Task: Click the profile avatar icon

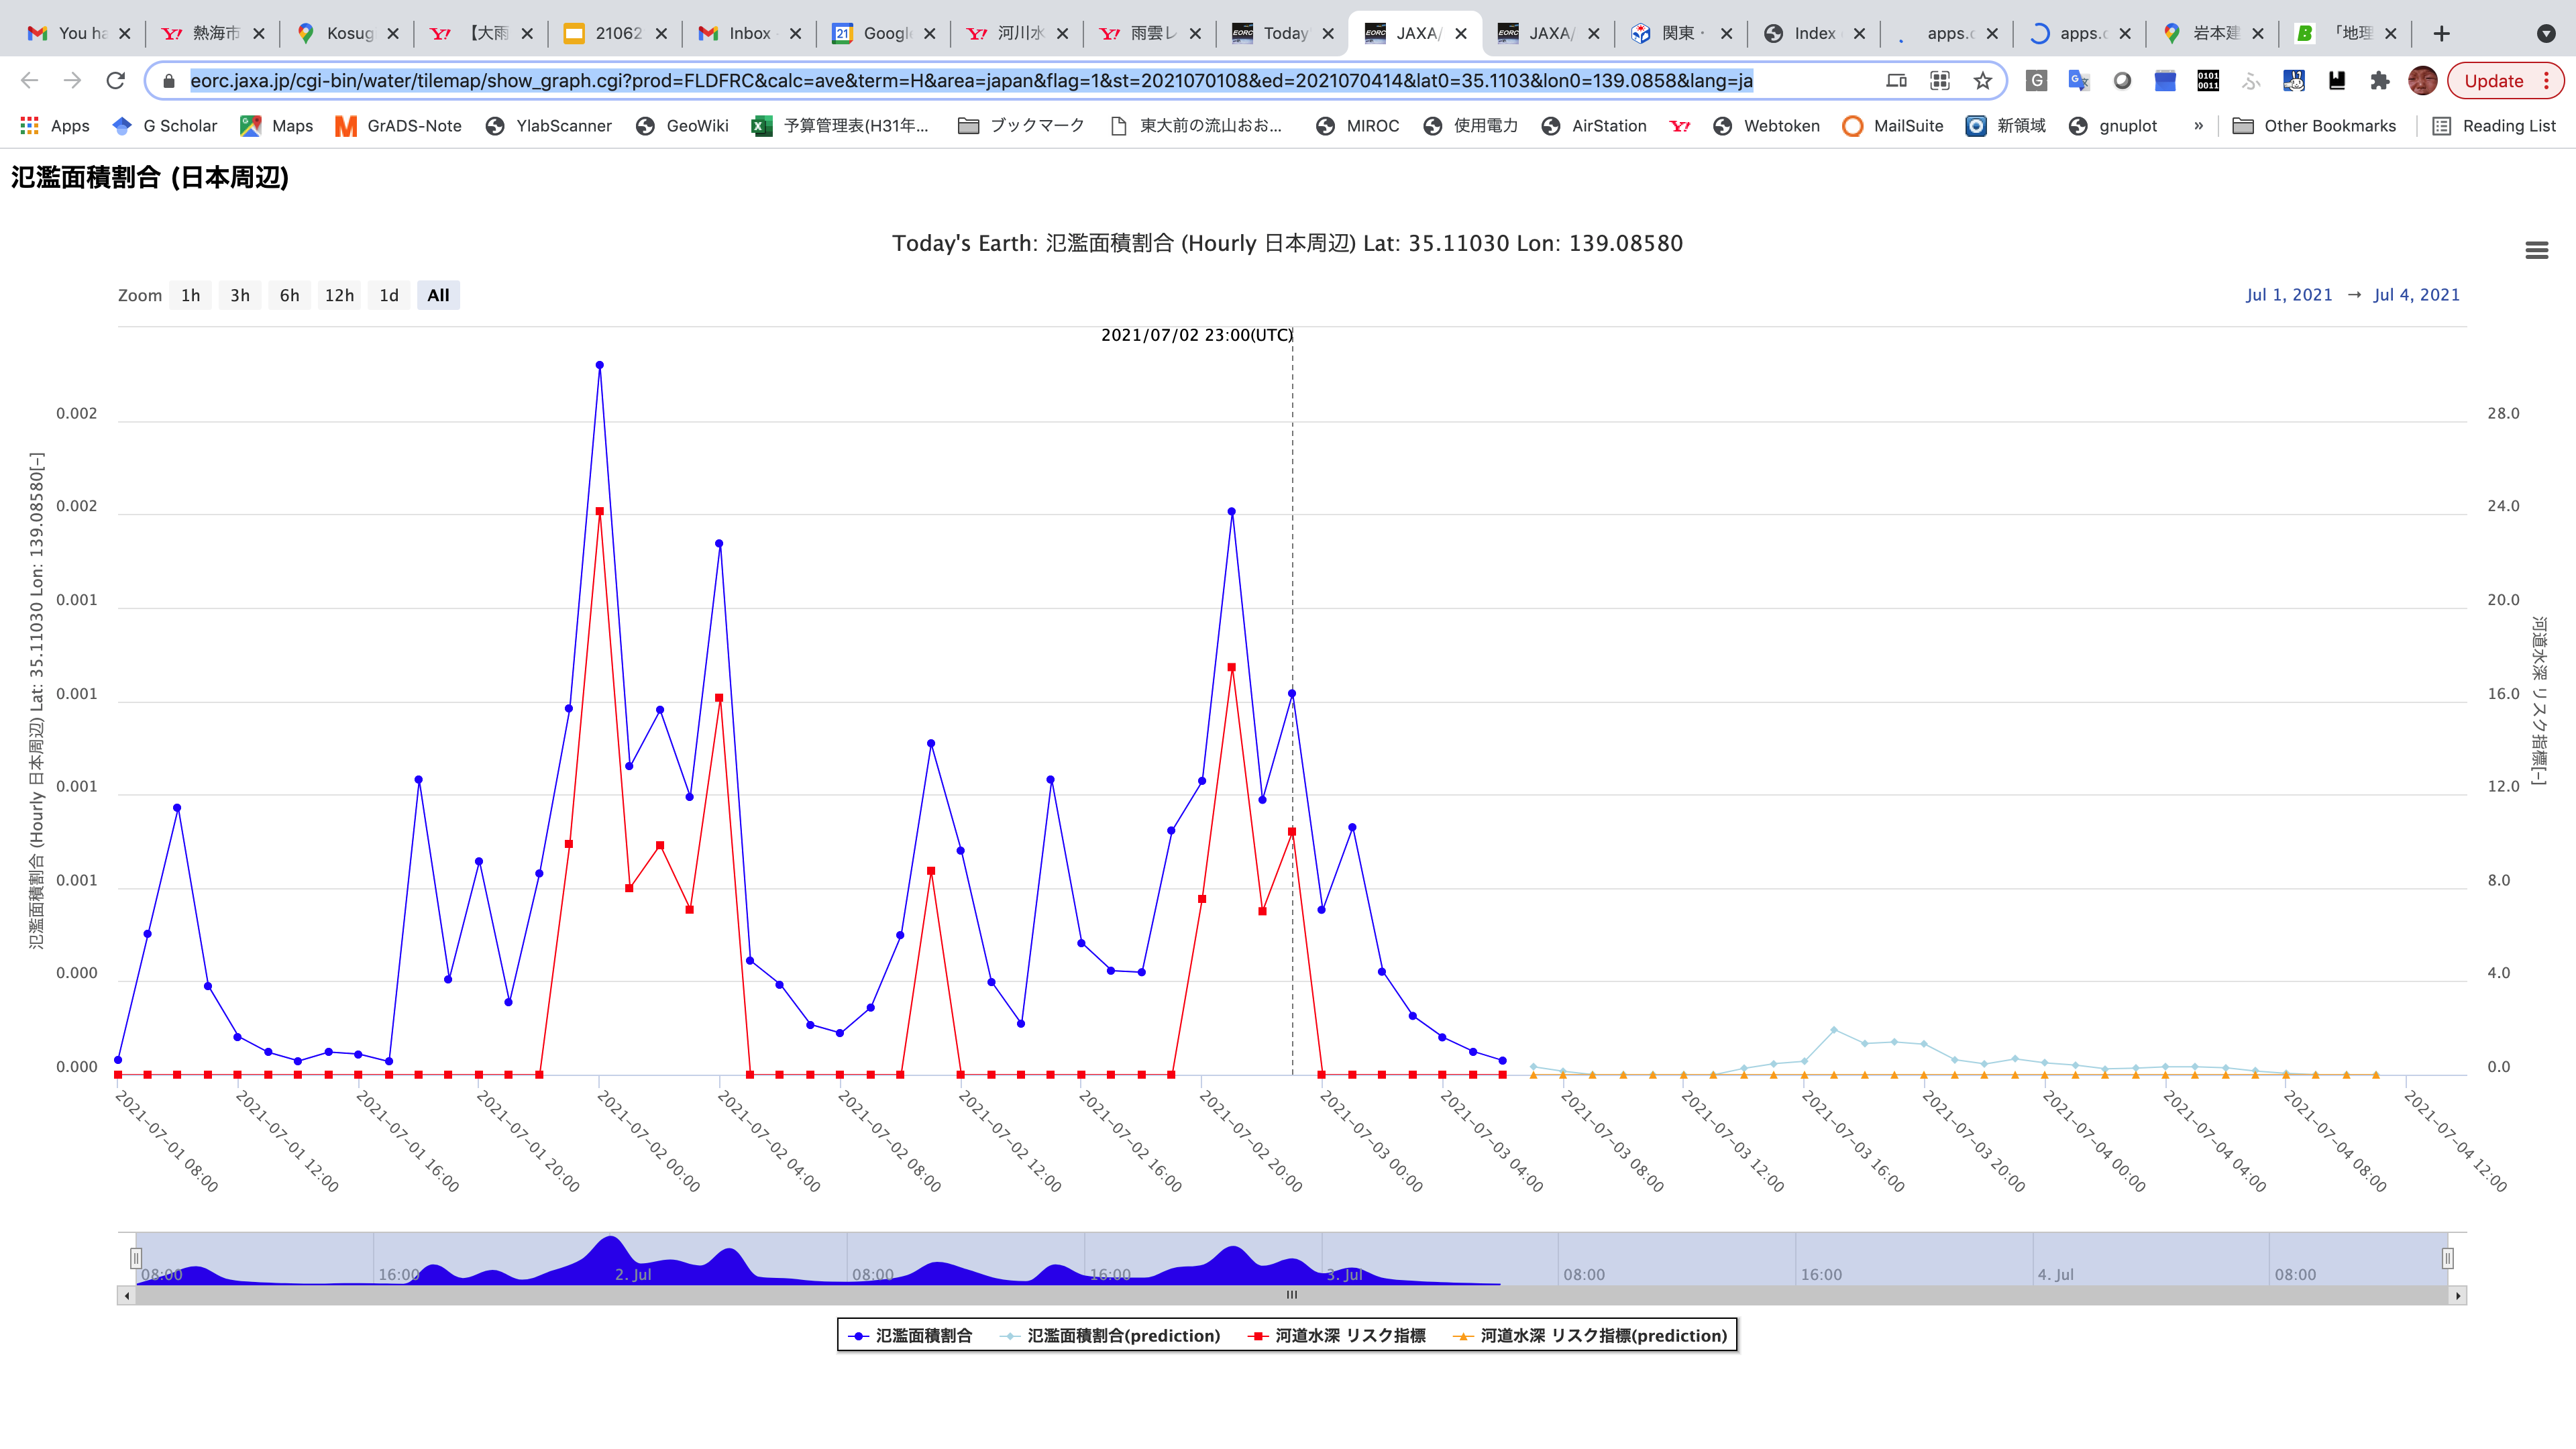Action: click(2422, 81)
